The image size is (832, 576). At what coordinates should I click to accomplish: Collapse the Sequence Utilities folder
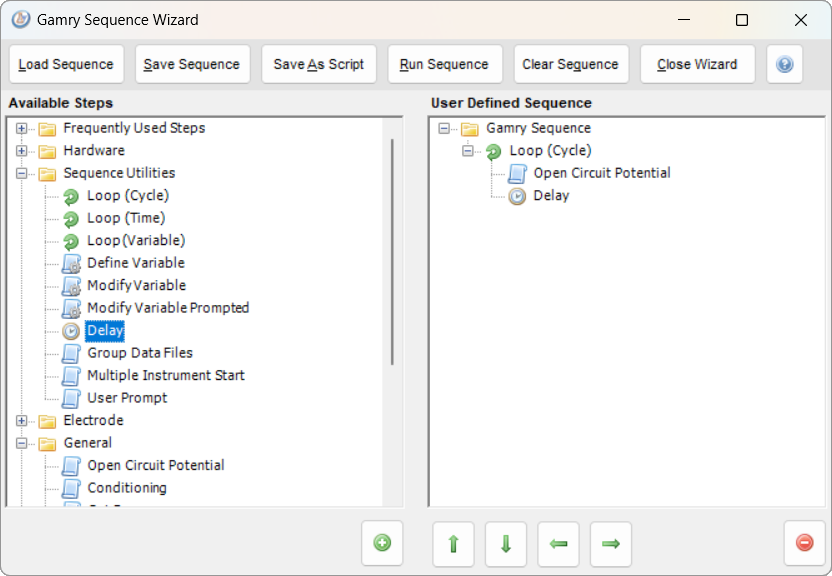[21, 173]
